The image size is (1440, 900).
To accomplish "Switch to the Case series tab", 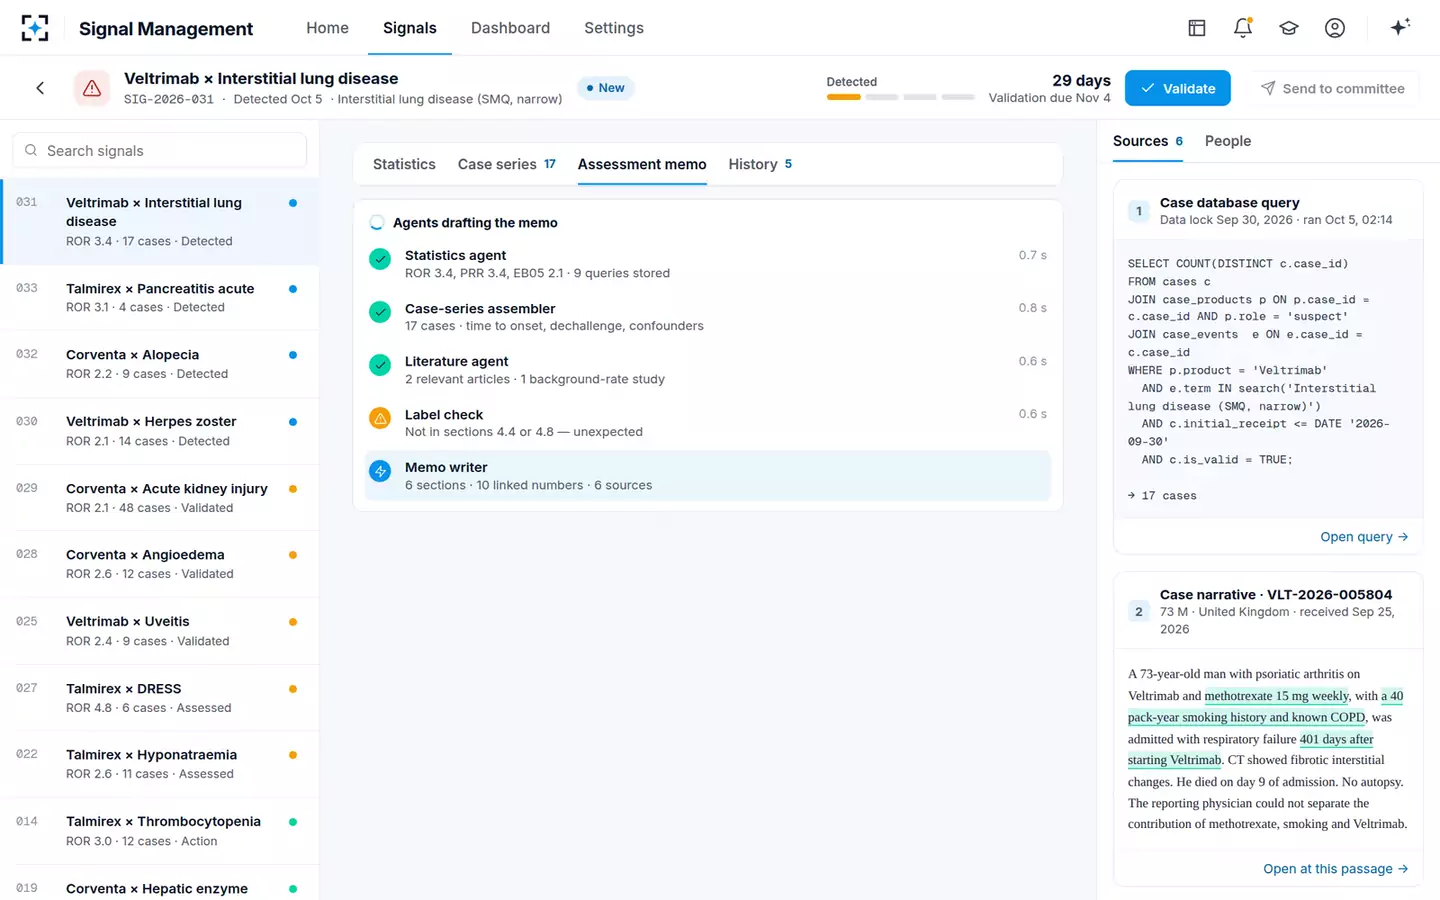I will click(507, 164).
